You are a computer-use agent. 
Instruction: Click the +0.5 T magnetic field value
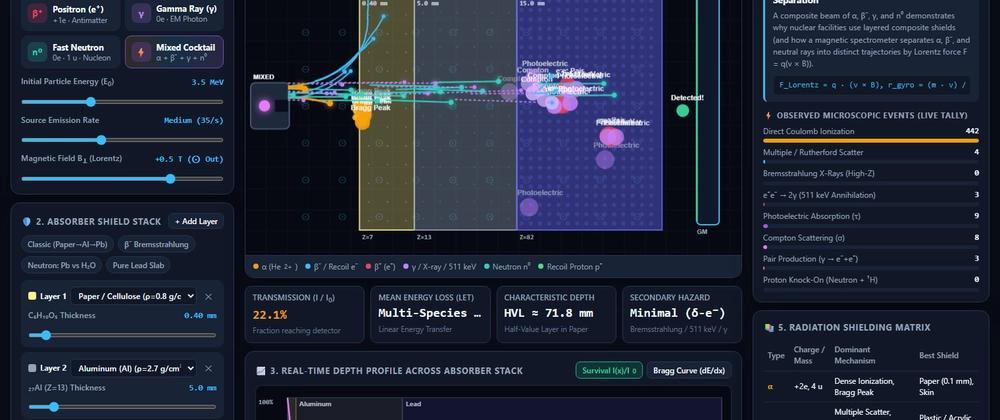189,159
